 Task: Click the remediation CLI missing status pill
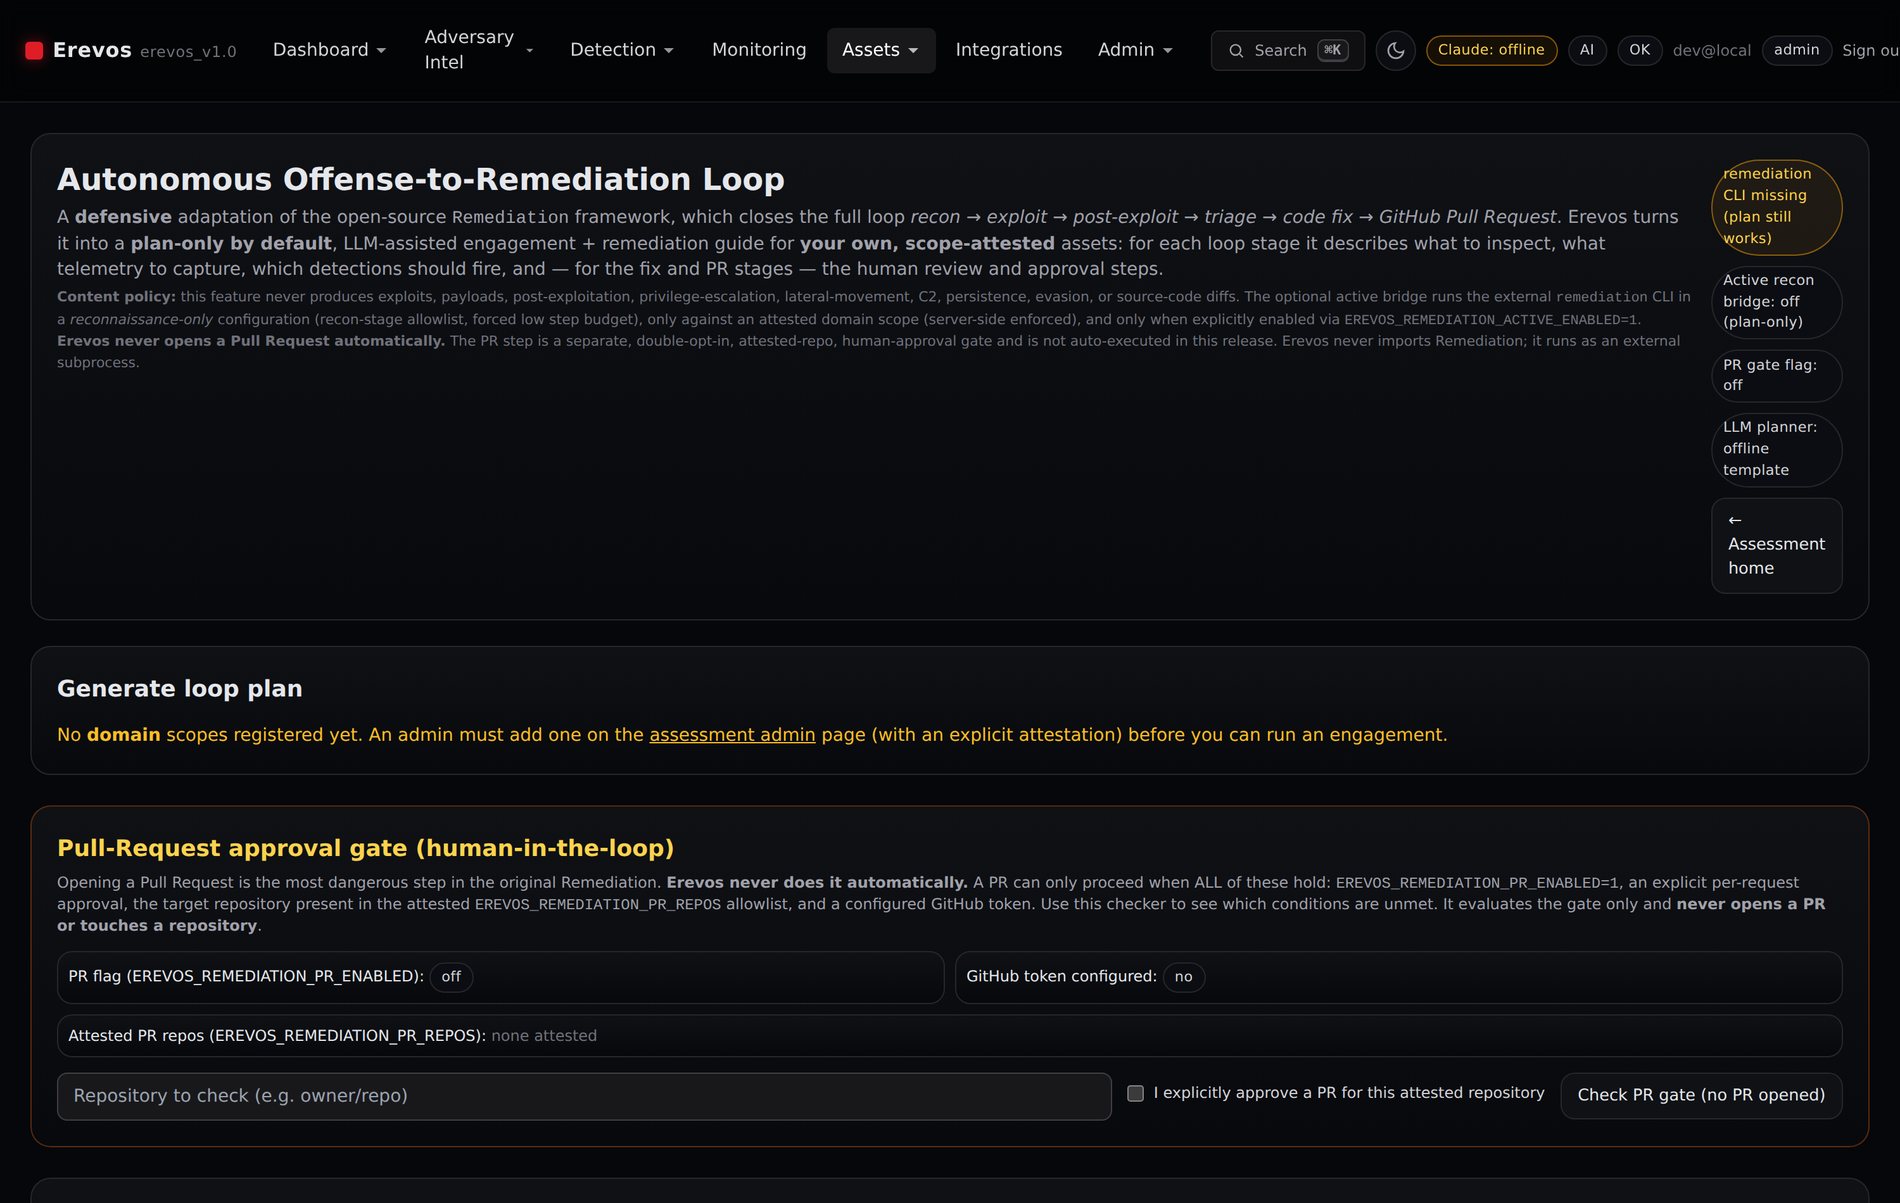click(x=1776, y=207)
